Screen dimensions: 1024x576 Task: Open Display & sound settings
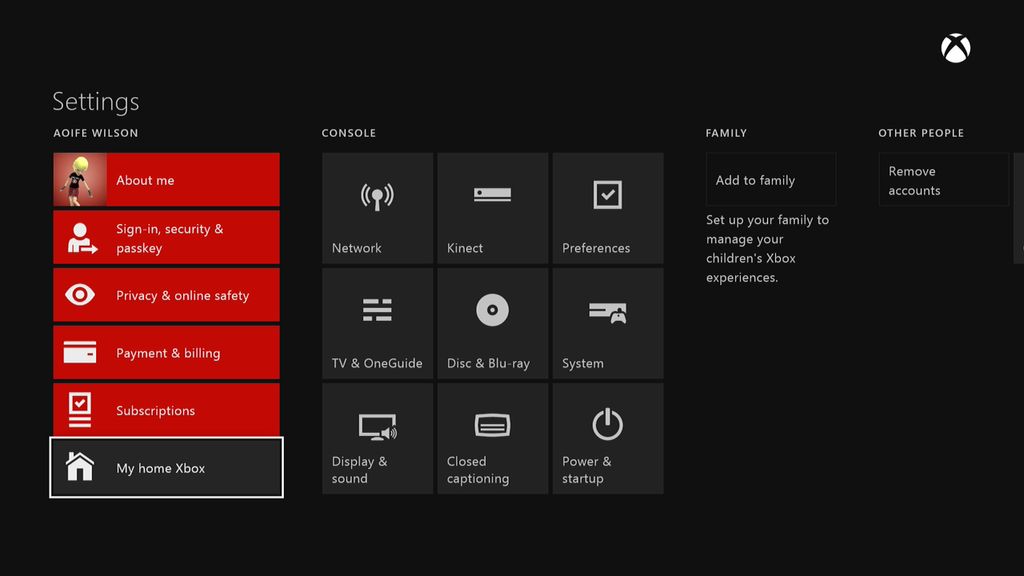click(377, 437)
